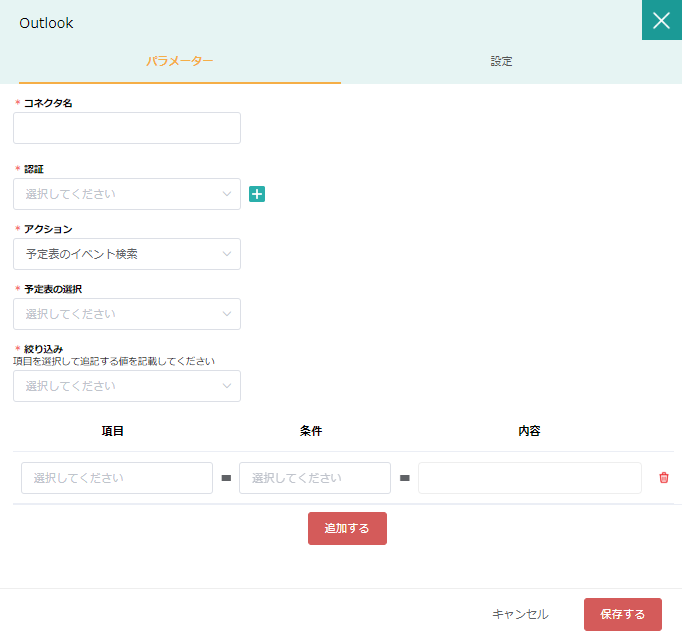
Task: Click the 追加する button
Action: click(x=347, y=528)
